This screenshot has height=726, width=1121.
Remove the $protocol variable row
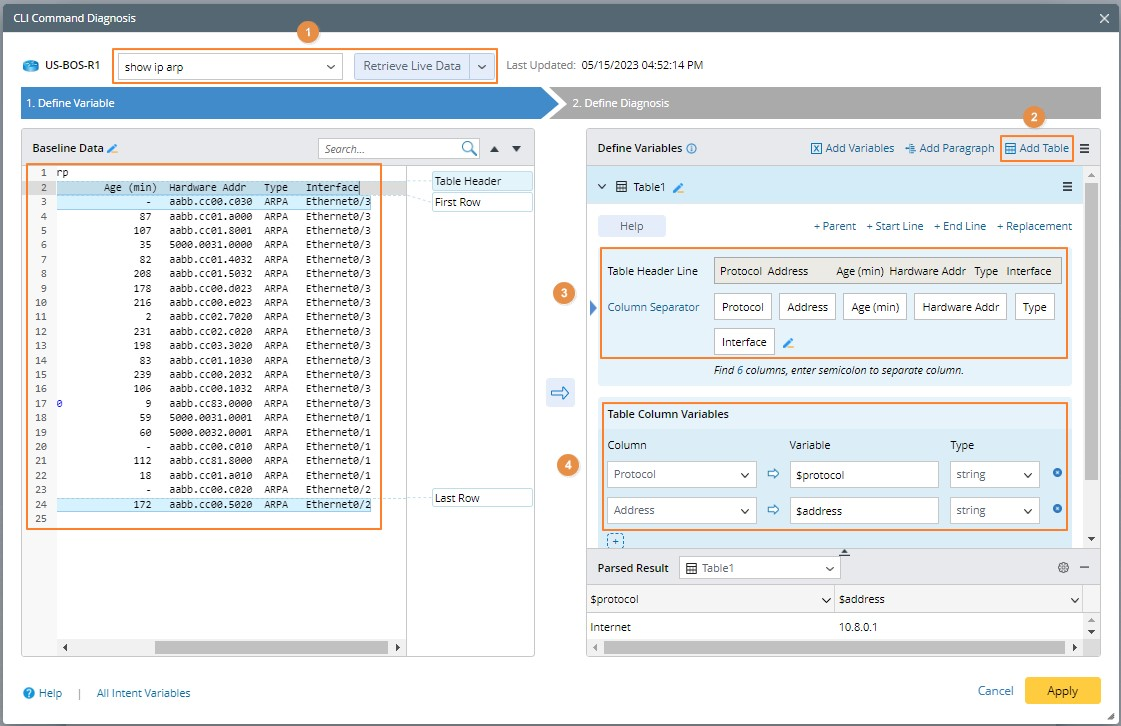pos(1057,474)
